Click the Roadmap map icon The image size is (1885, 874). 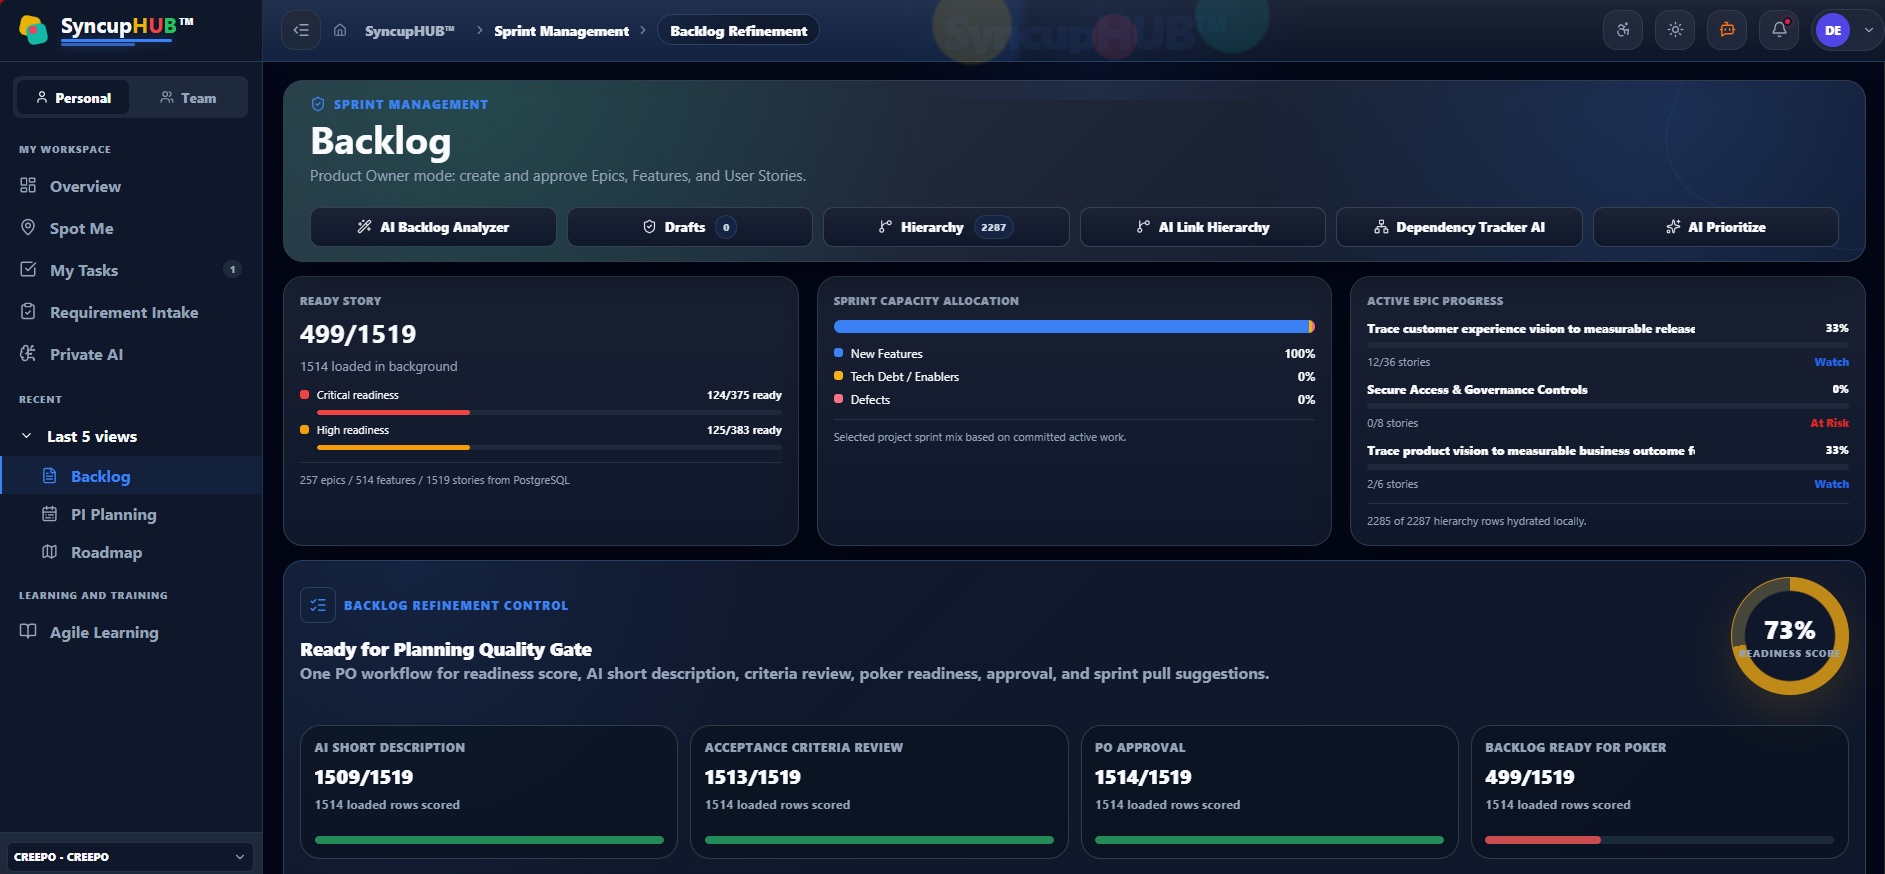49,551
